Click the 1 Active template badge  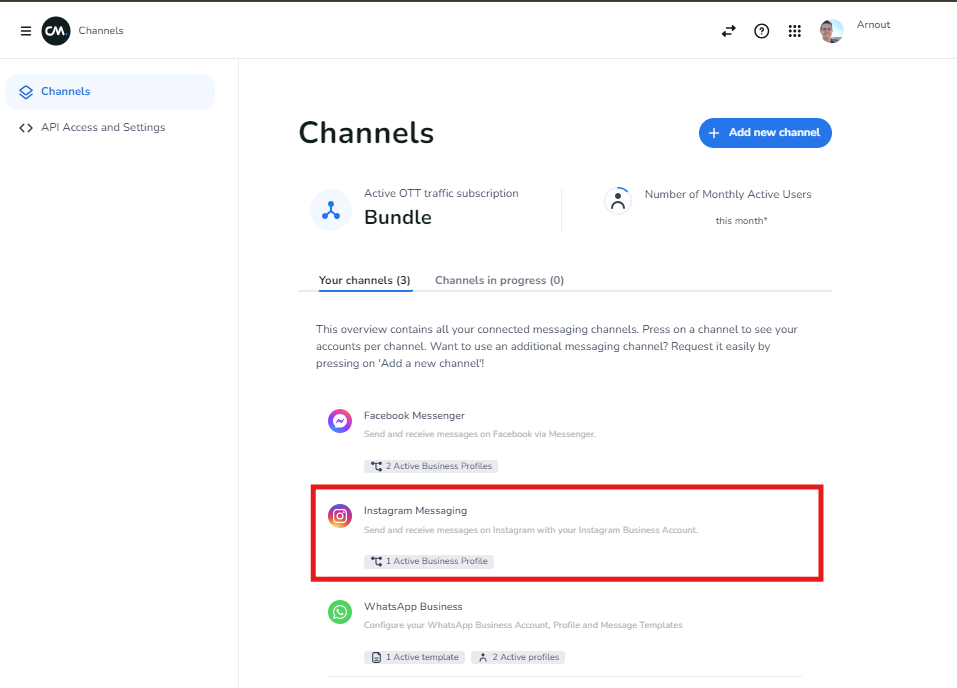click(x=415, y=657)
